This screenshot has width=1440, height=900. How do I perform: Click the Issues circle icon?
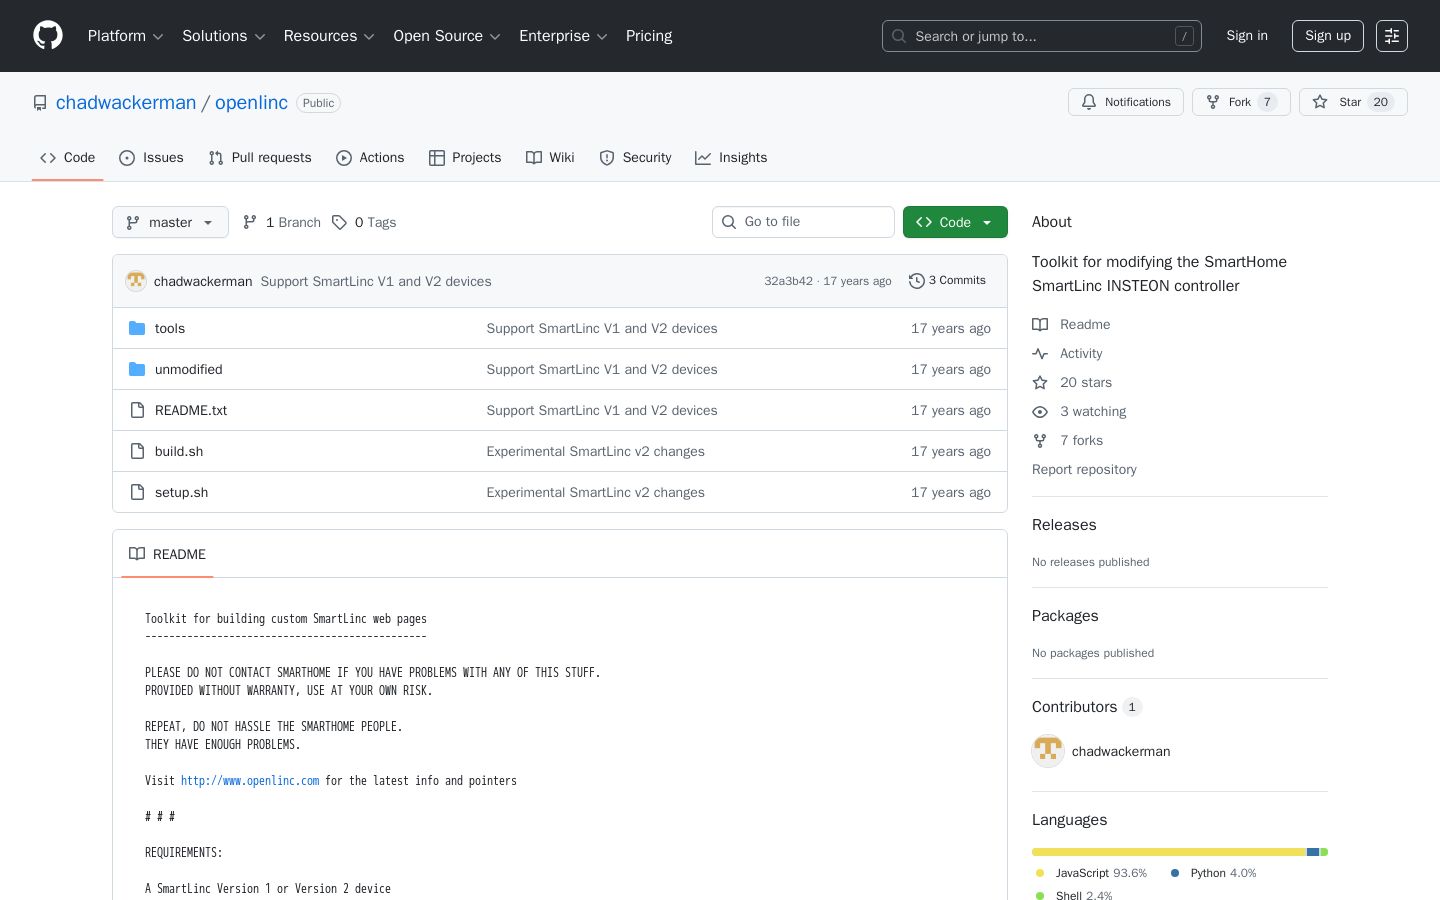click(127, 158)
